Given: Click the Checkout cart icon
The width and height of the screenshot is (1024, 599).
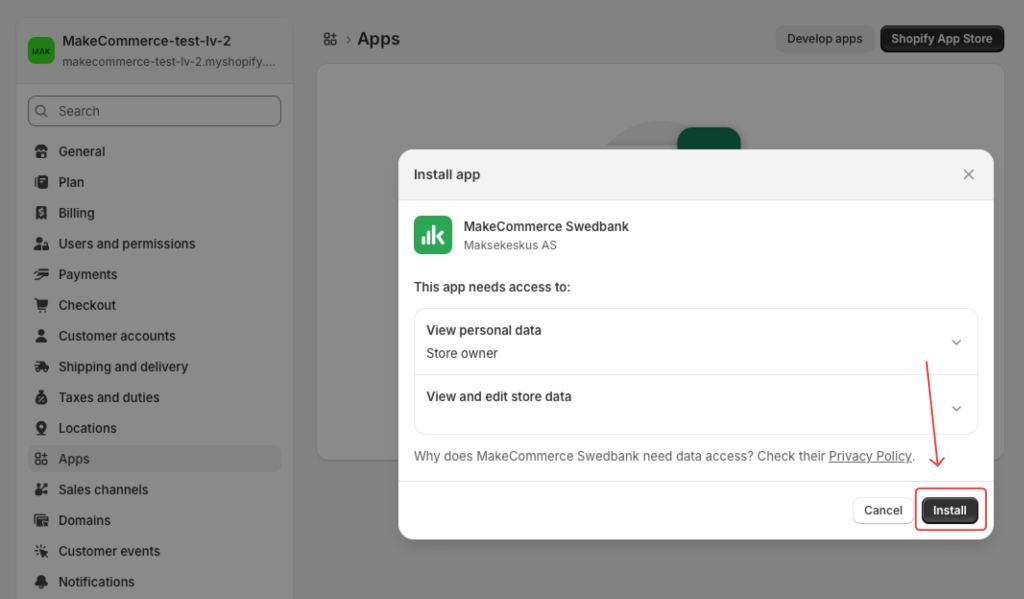Looking at the screenshot, I should coord(41,305).
